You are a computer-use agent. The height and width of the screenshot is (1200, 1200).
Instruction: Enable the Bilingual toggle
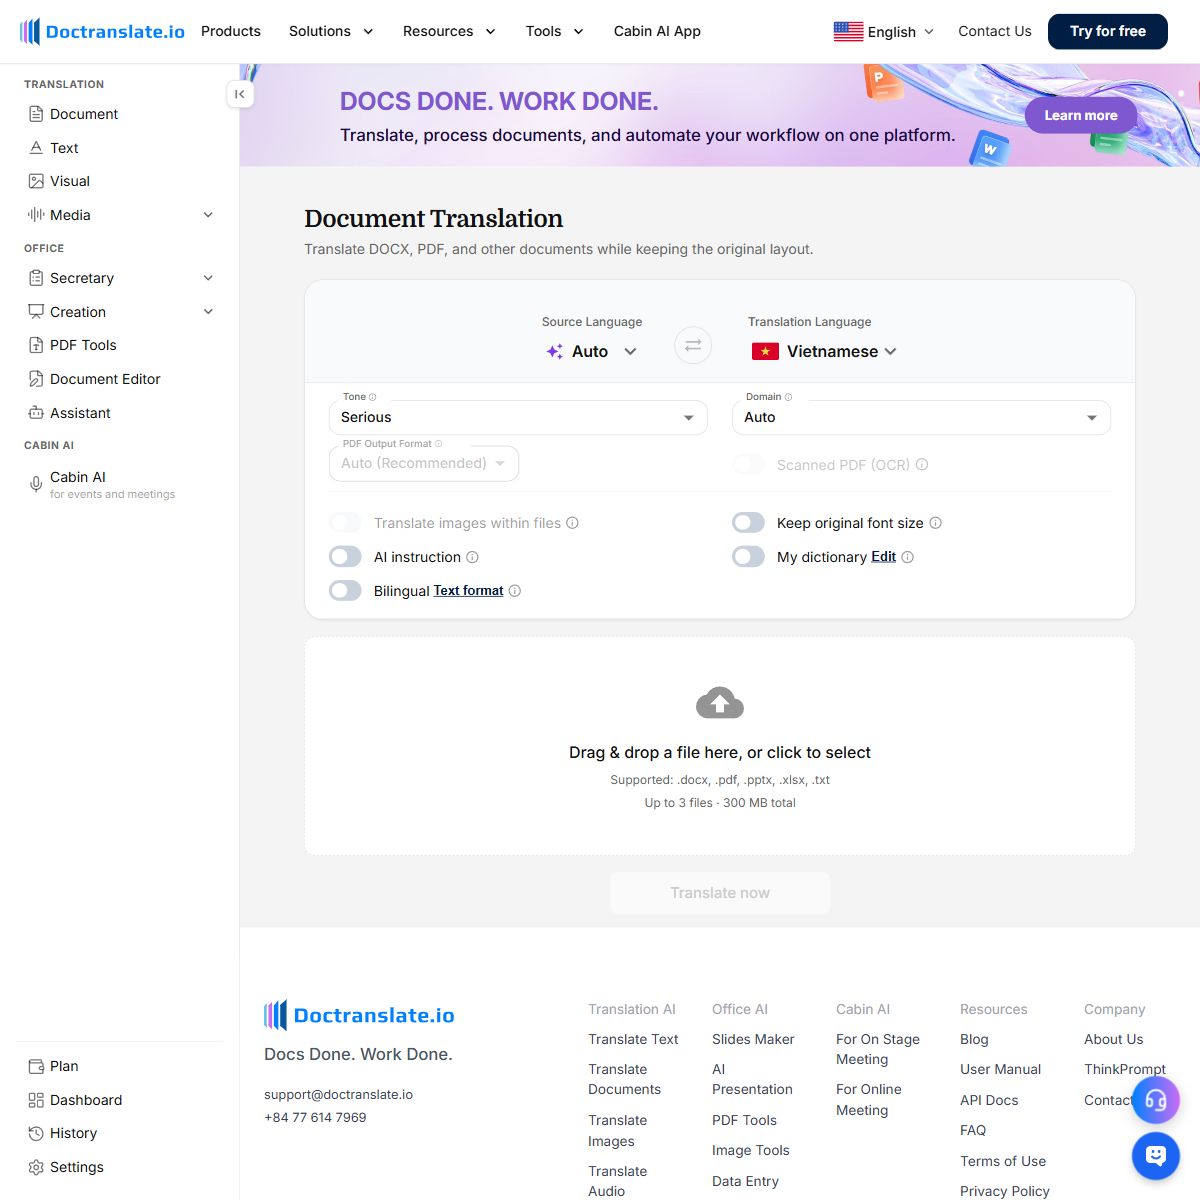(345, 591)
